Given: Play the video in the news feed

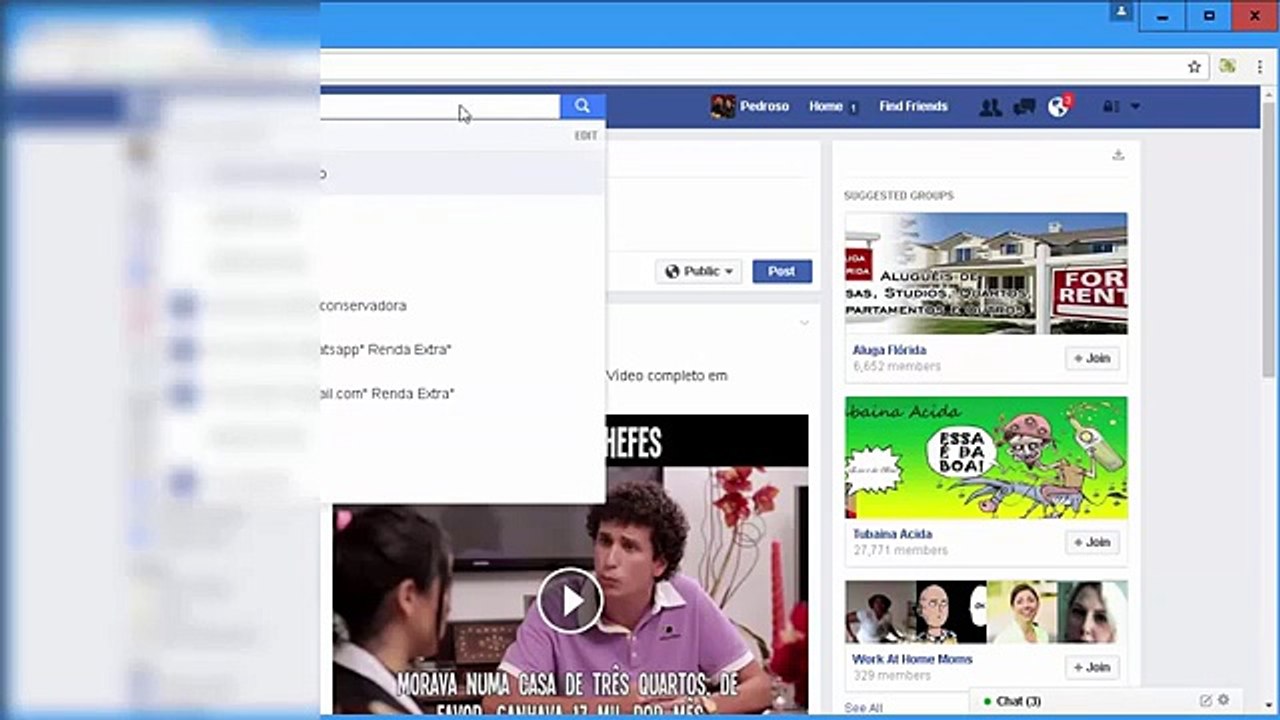Looking at the screenshot, I should pos(570,600).
